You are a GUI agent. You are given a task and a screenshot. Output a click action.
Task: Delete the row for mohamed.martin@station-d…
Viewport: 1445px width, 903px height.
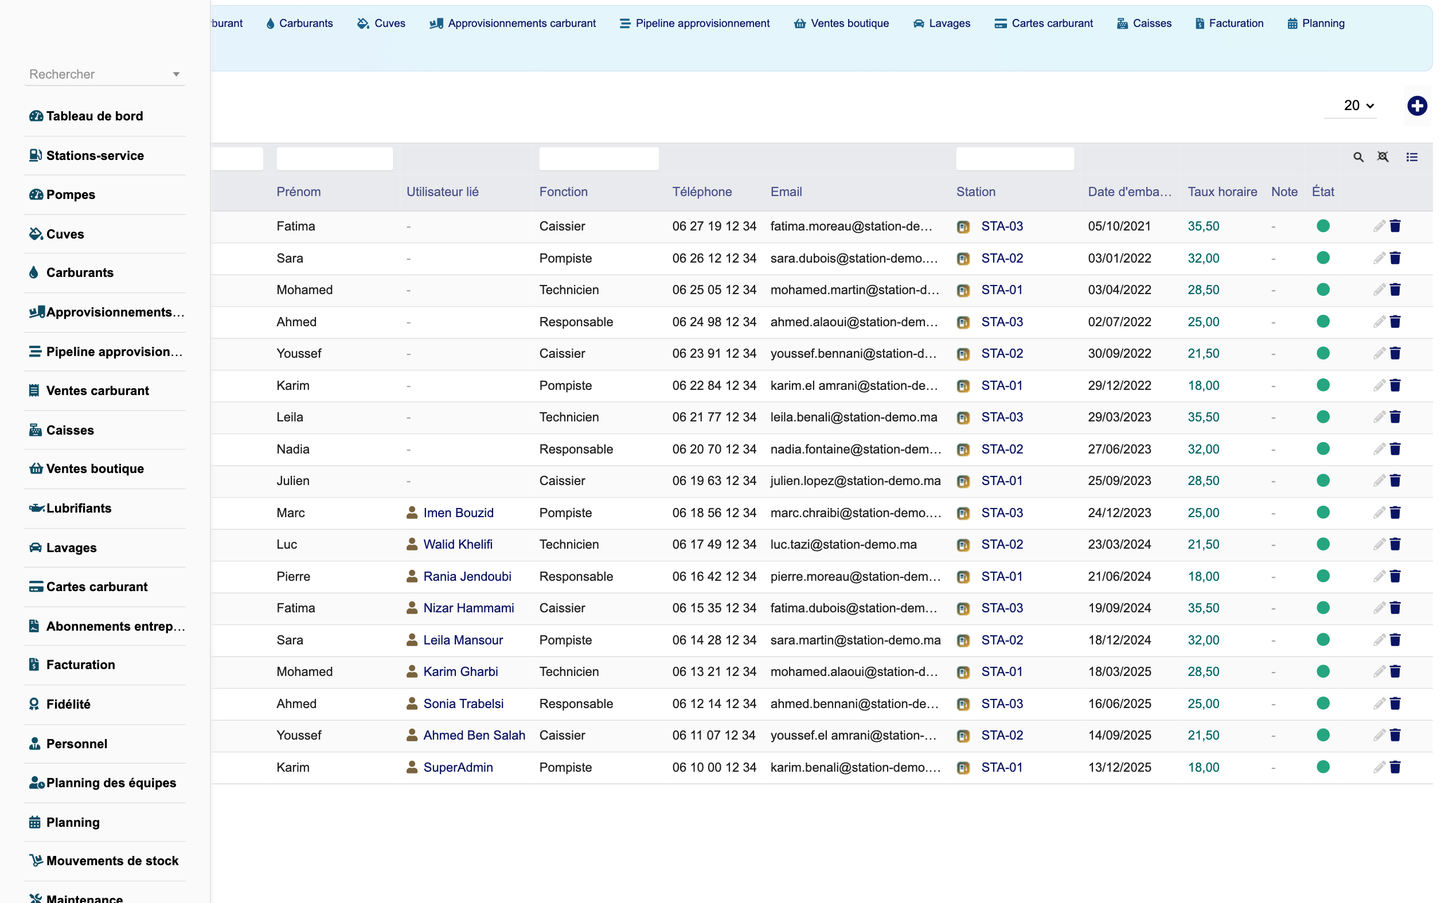coord(1395,290)
